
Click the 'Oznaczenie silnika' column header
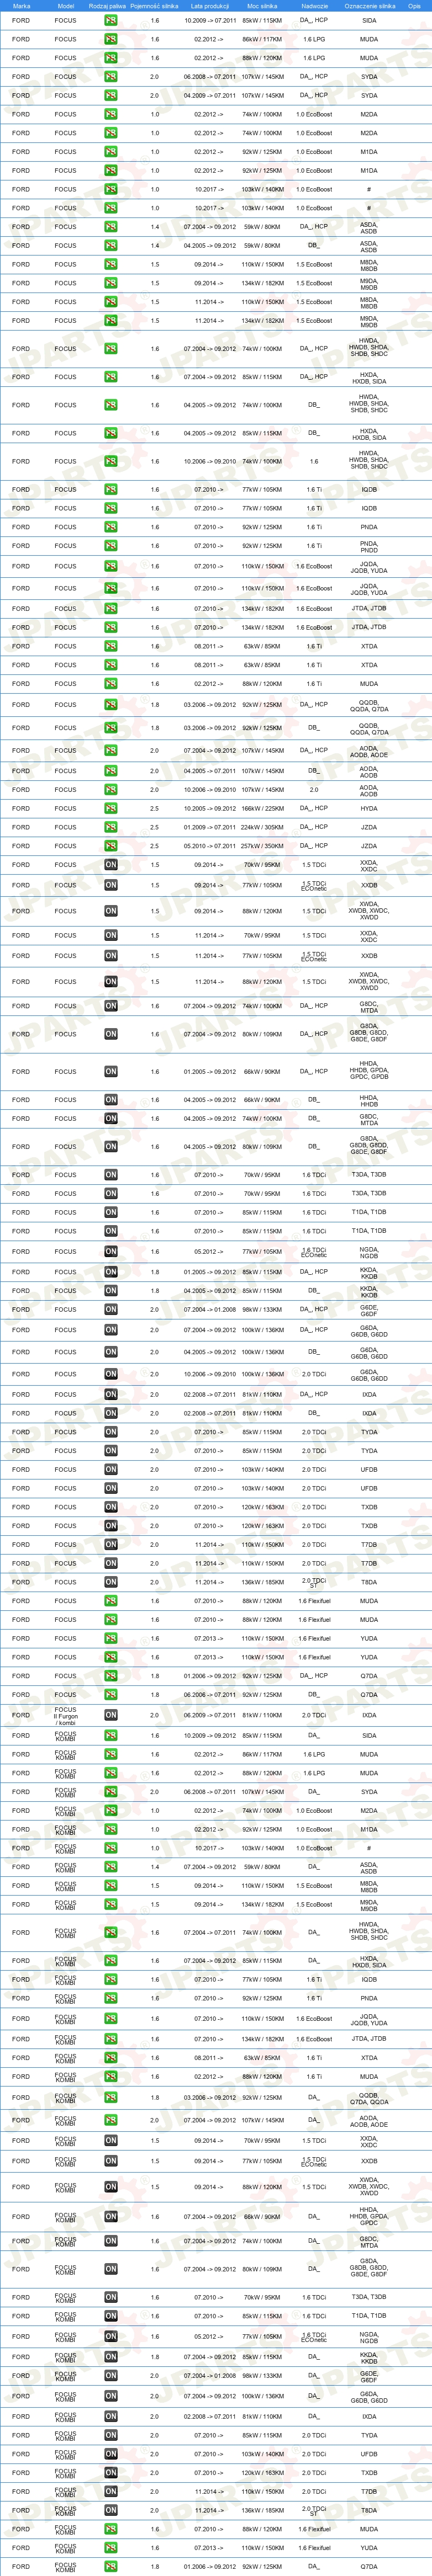(369, 6)
